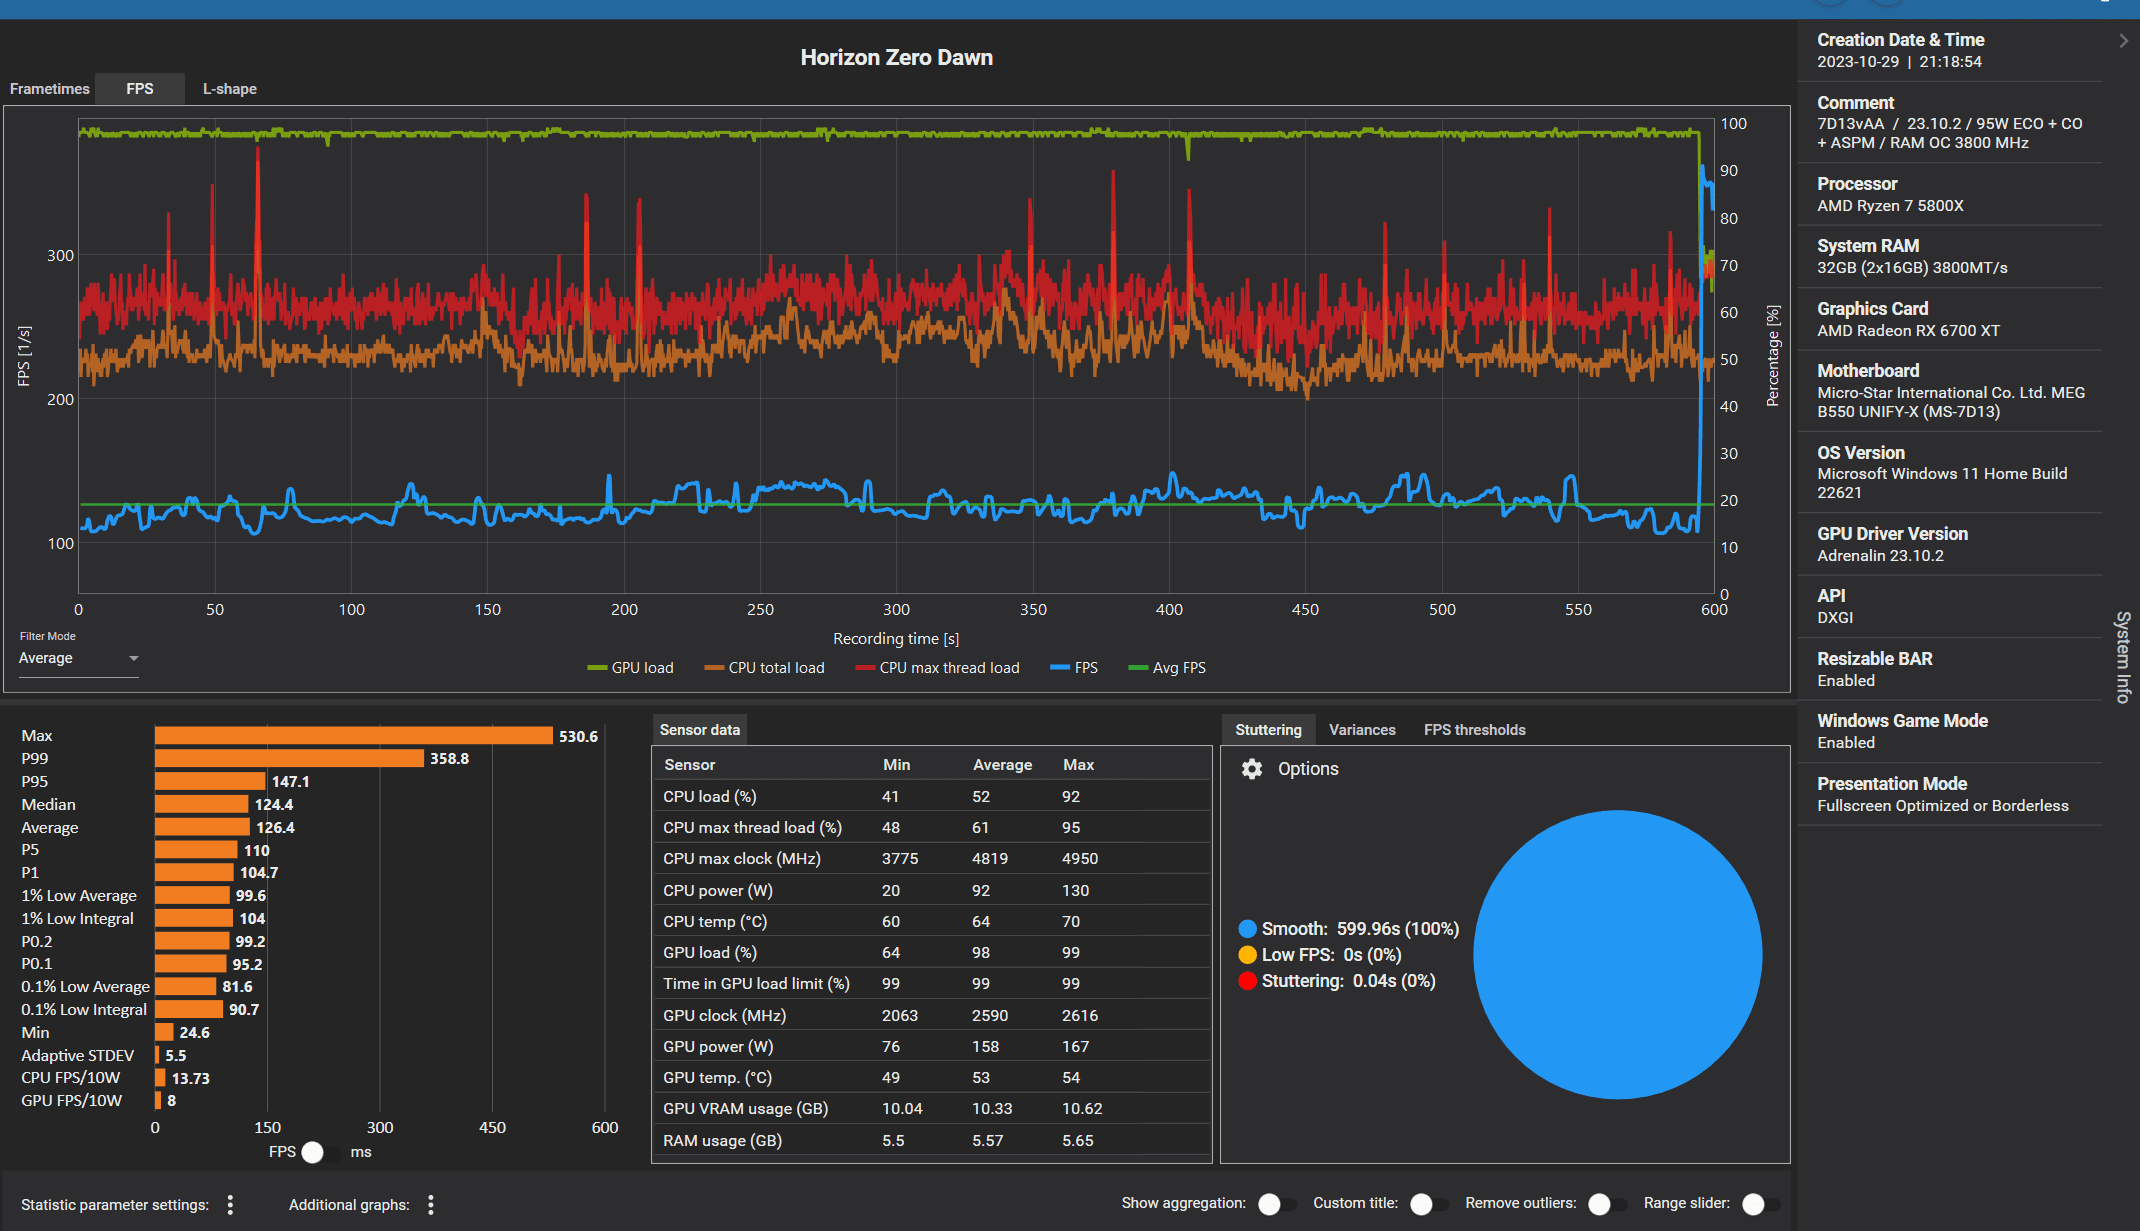2140x1231 pixels.
Task: Select the FPS graph tab
Action: point(140,89)
